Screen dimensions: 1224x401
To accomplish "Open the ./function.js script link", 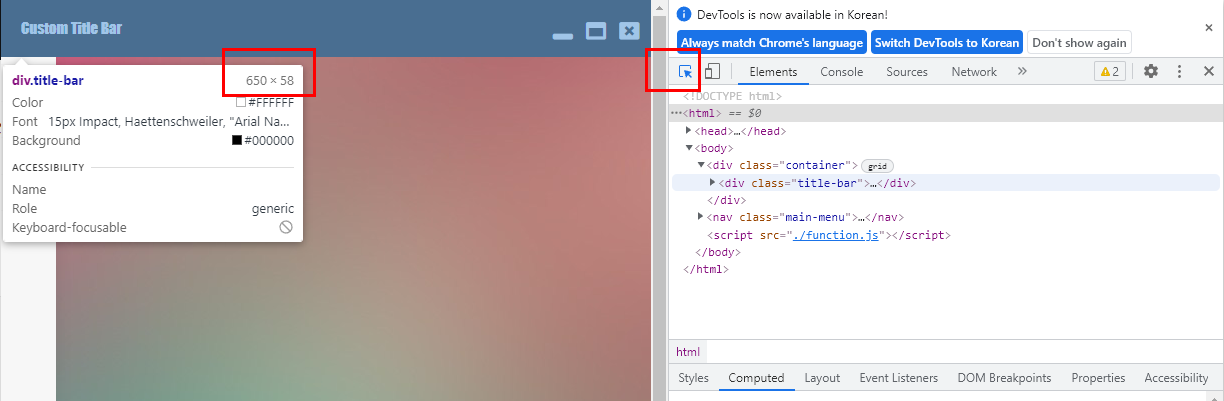I will pos(835,235).
